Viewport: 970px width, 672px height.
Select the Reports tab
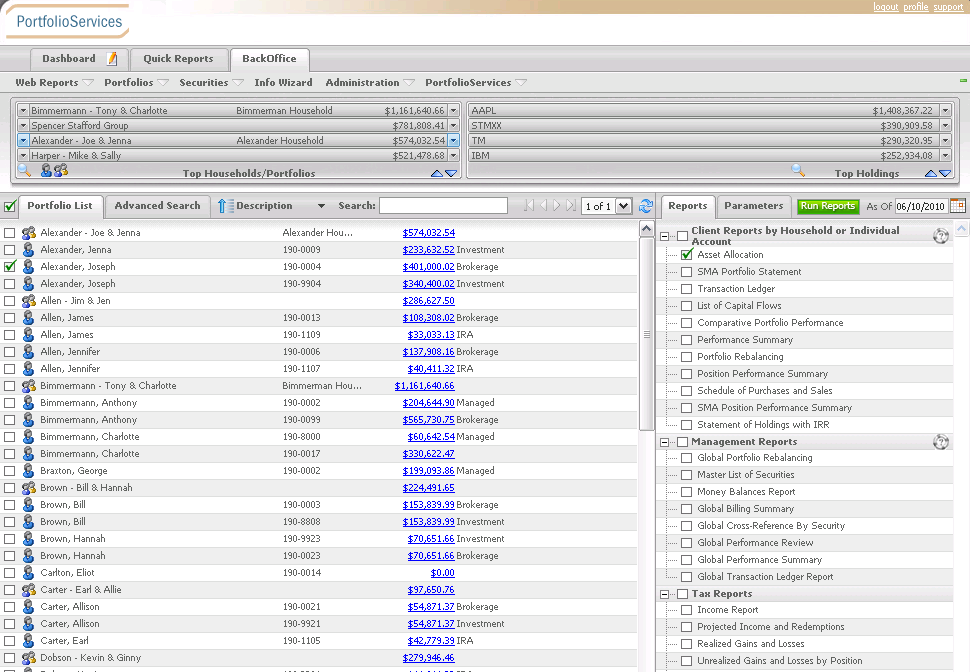click(x=687, y=205)
